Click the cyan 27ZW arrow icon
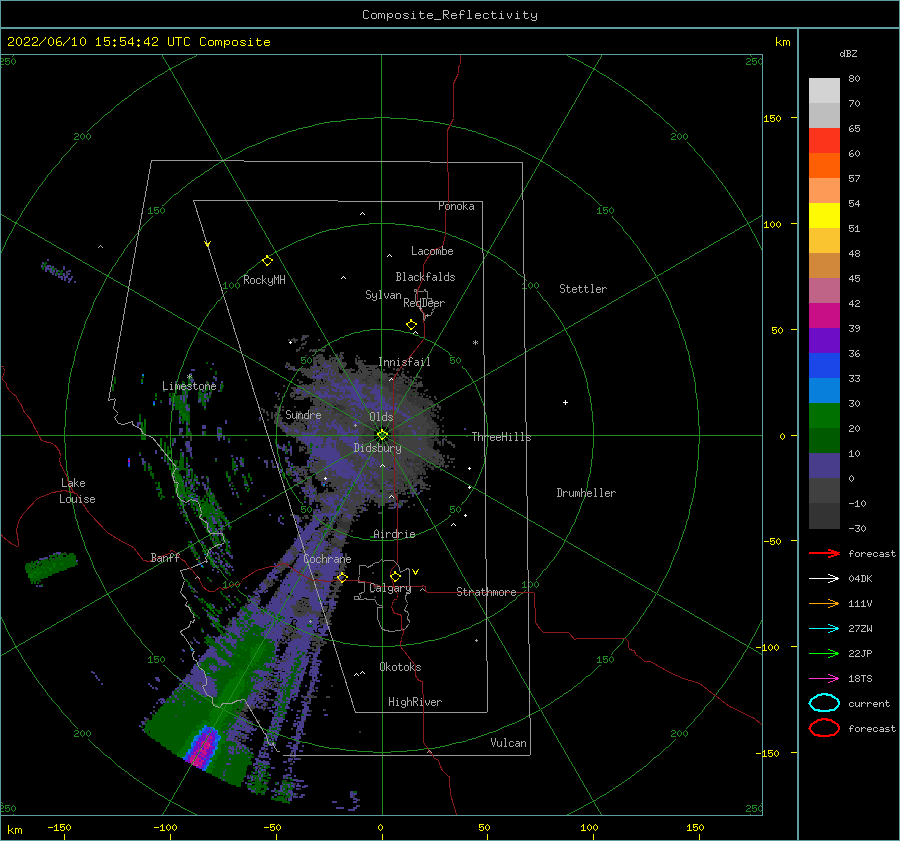The image size is (900, 841). (824, 629)
